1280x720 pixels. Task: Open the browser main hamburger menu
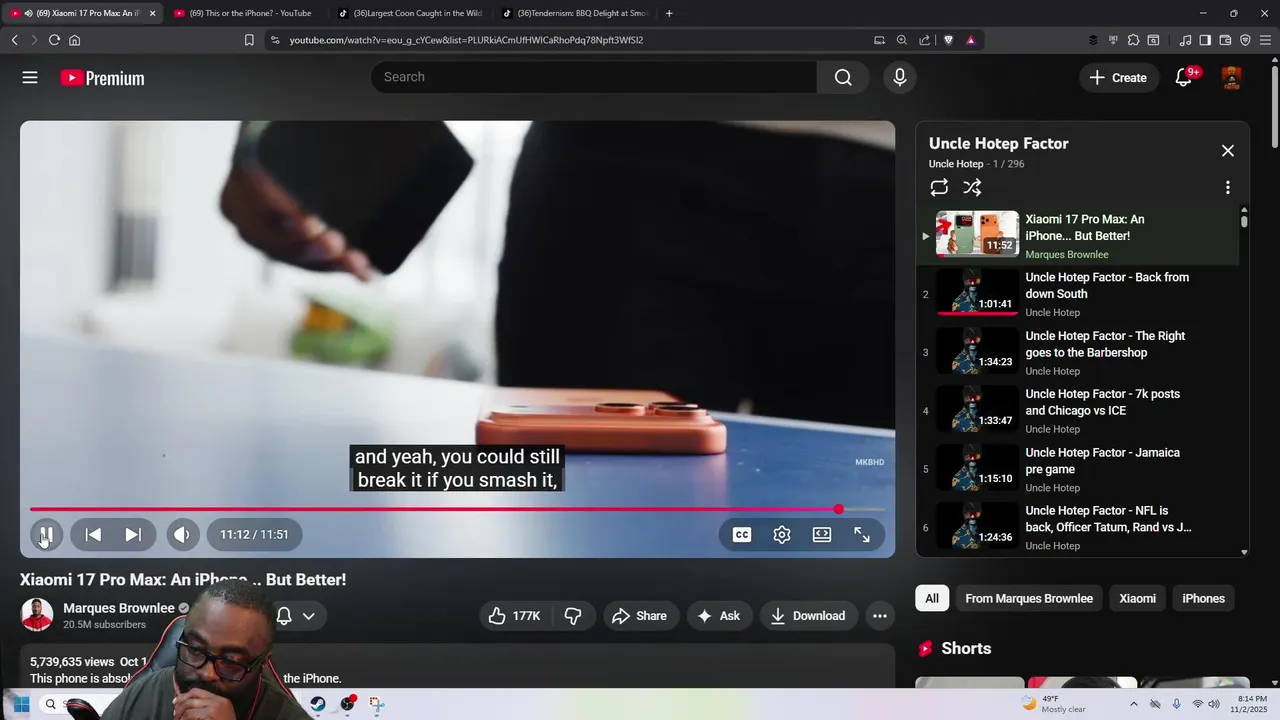click(1265, 40)
